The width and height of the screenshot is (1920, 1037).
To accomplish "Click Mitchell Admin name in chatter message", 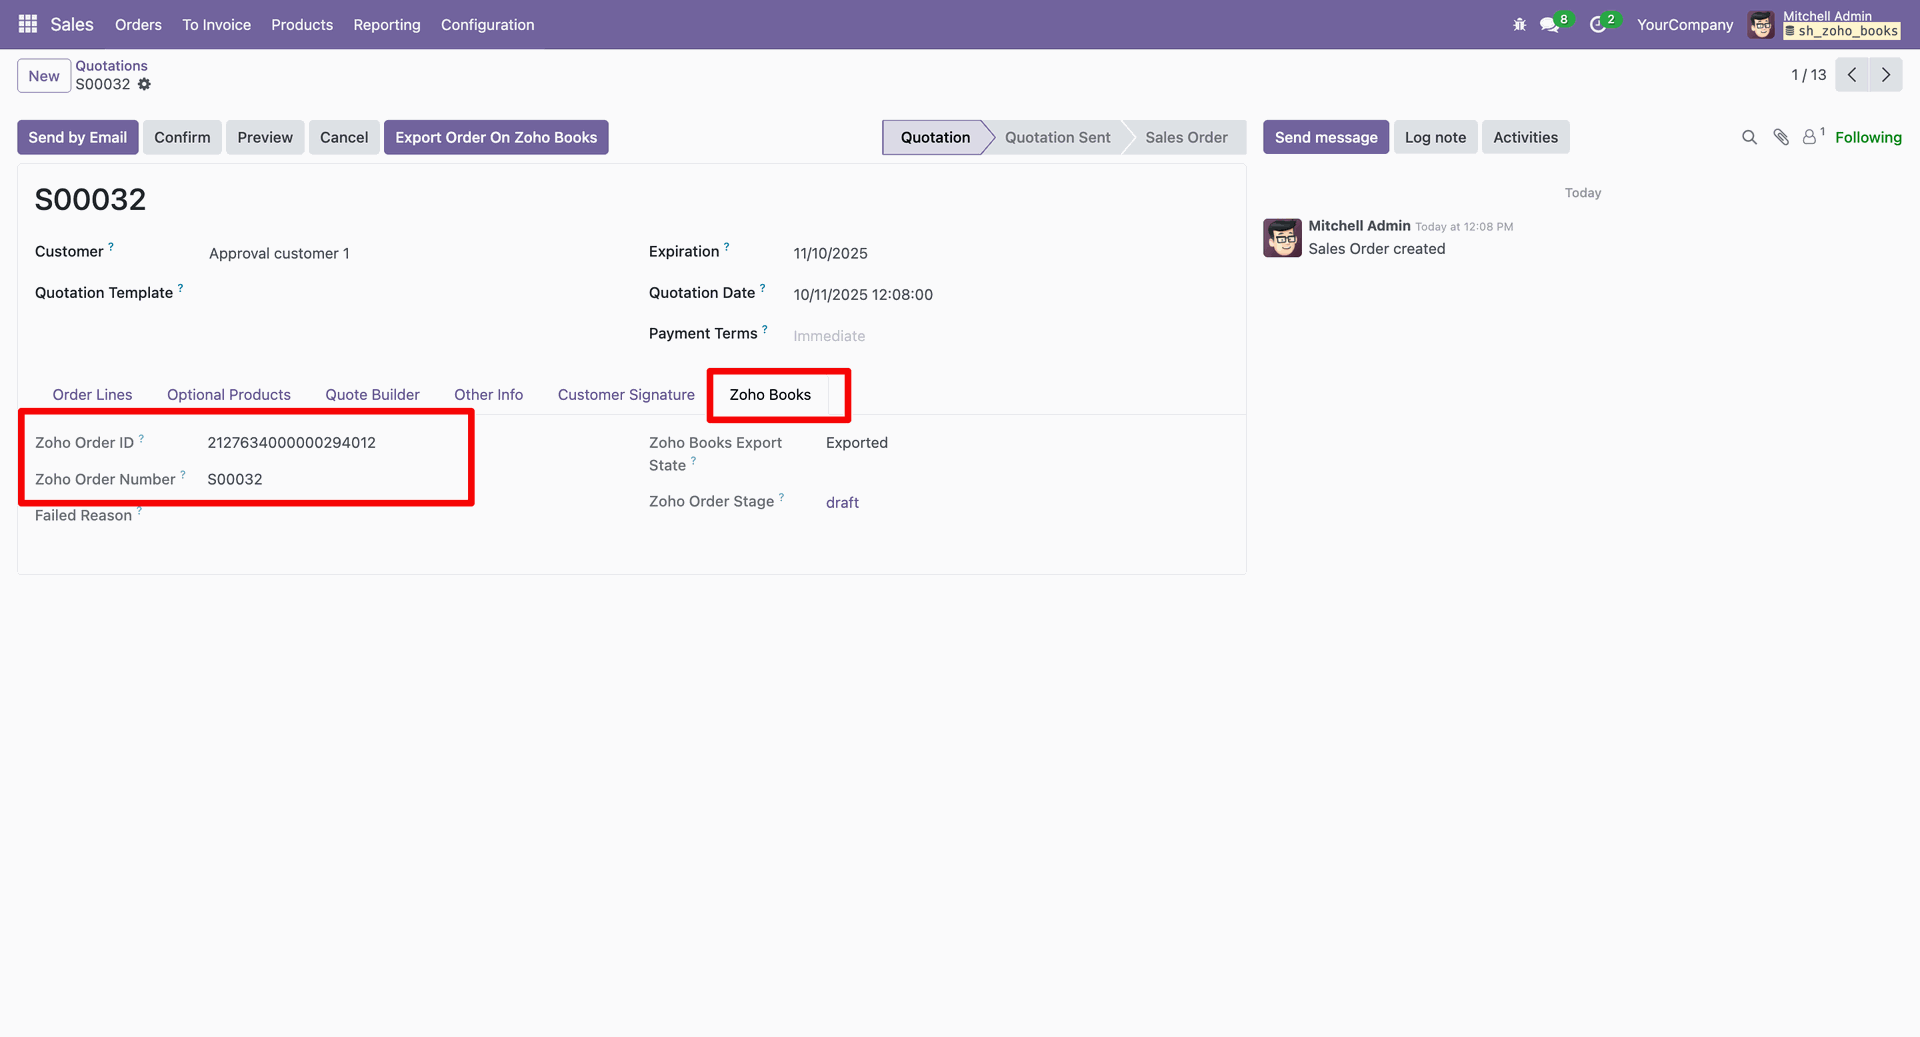I will pos(1359,226).
